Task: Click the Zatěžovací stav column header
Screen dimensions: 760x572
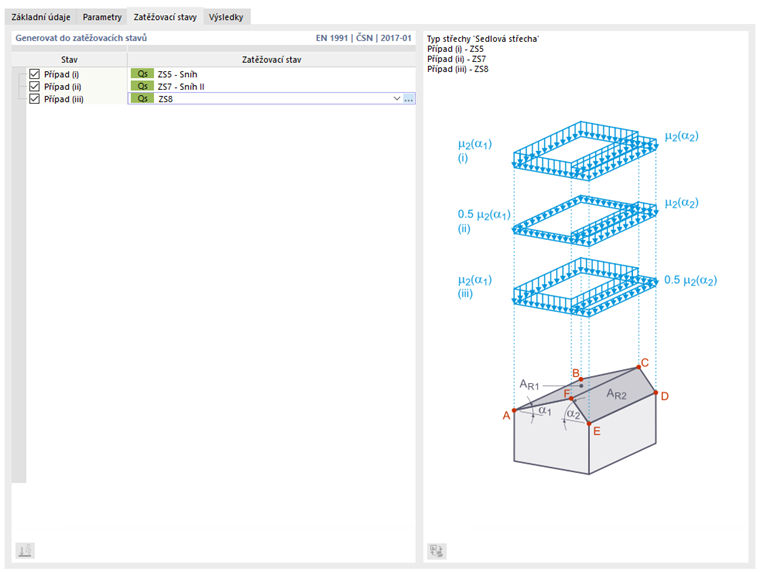Action: [x=271, y=60]
